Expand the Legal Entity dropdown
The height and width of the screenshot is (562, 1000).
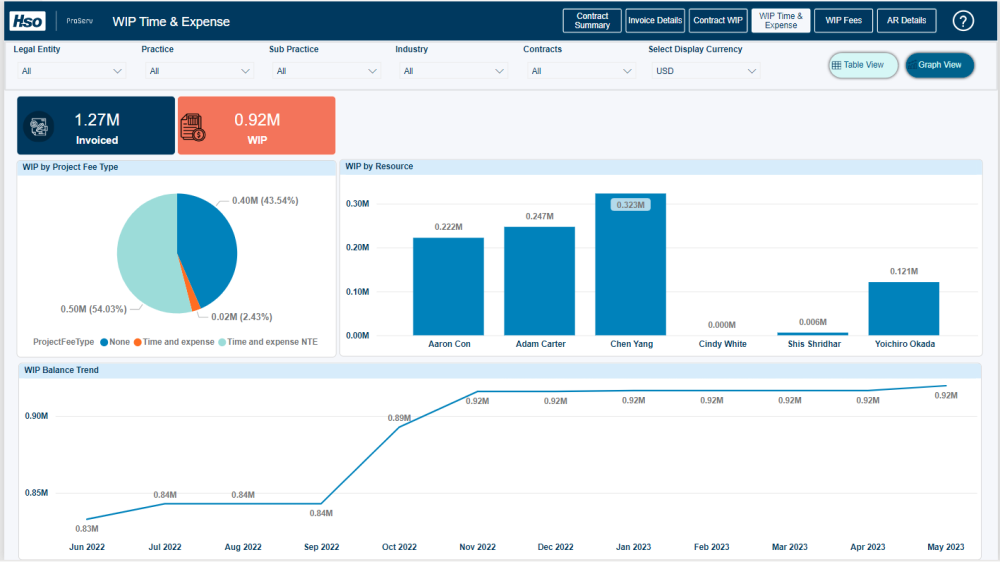click(x=71, y=71)
